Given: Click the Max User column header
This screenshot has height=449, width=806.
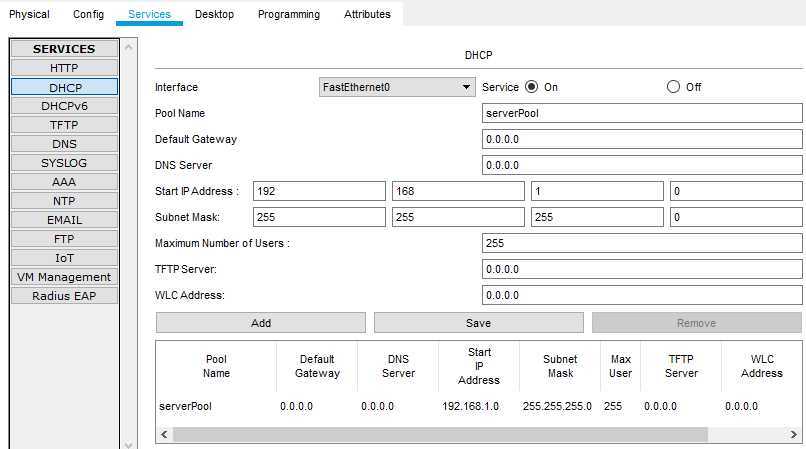Looking at the screenshot, I should coord(620,366).
